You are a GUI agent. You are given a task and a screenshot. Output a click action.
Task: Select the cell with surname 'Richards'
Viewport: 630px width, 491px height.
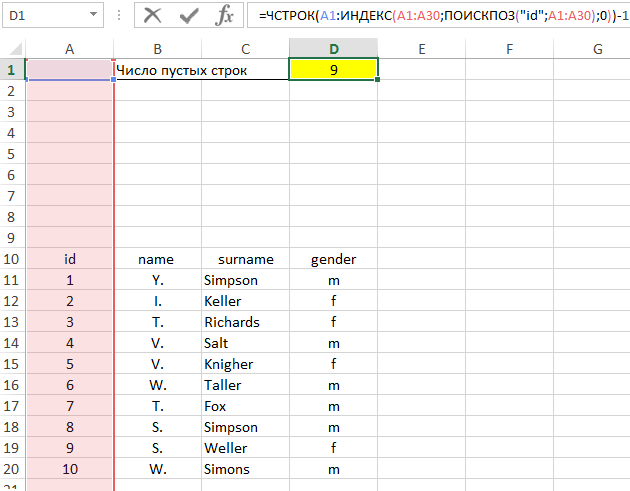tap(245, 322)
